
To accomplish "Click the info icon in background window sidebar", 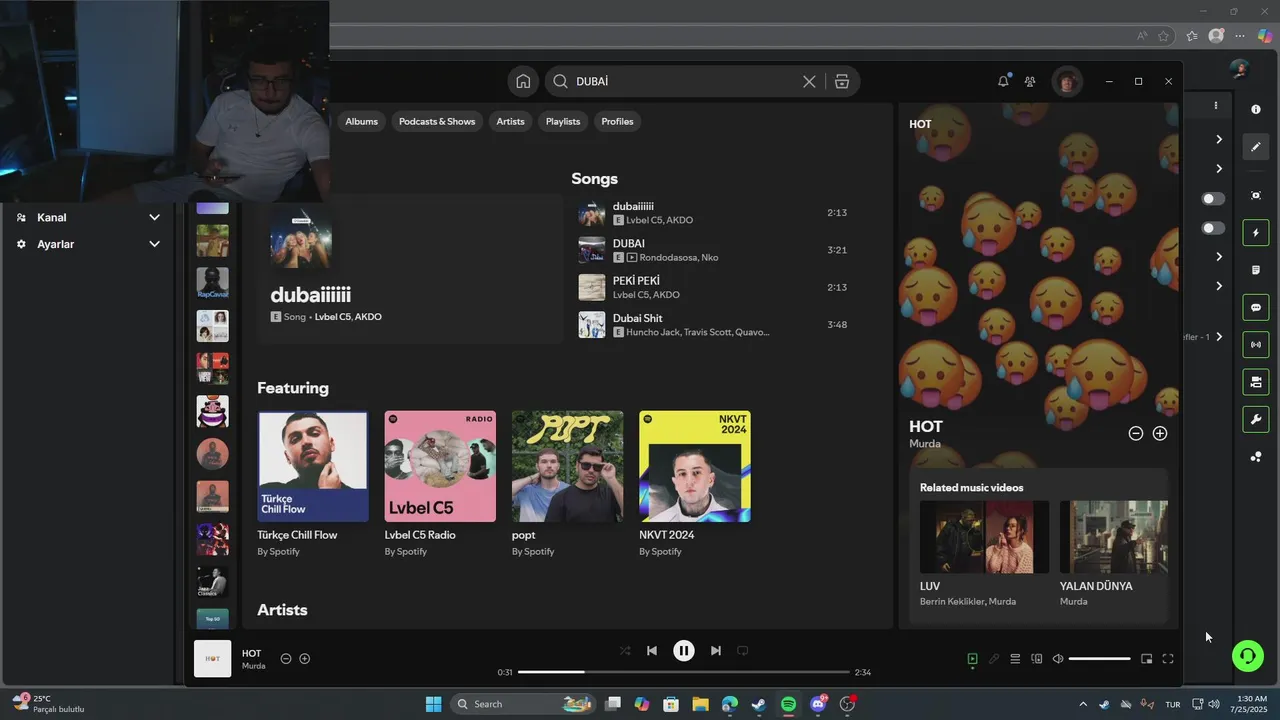I will click(1256, 109).
